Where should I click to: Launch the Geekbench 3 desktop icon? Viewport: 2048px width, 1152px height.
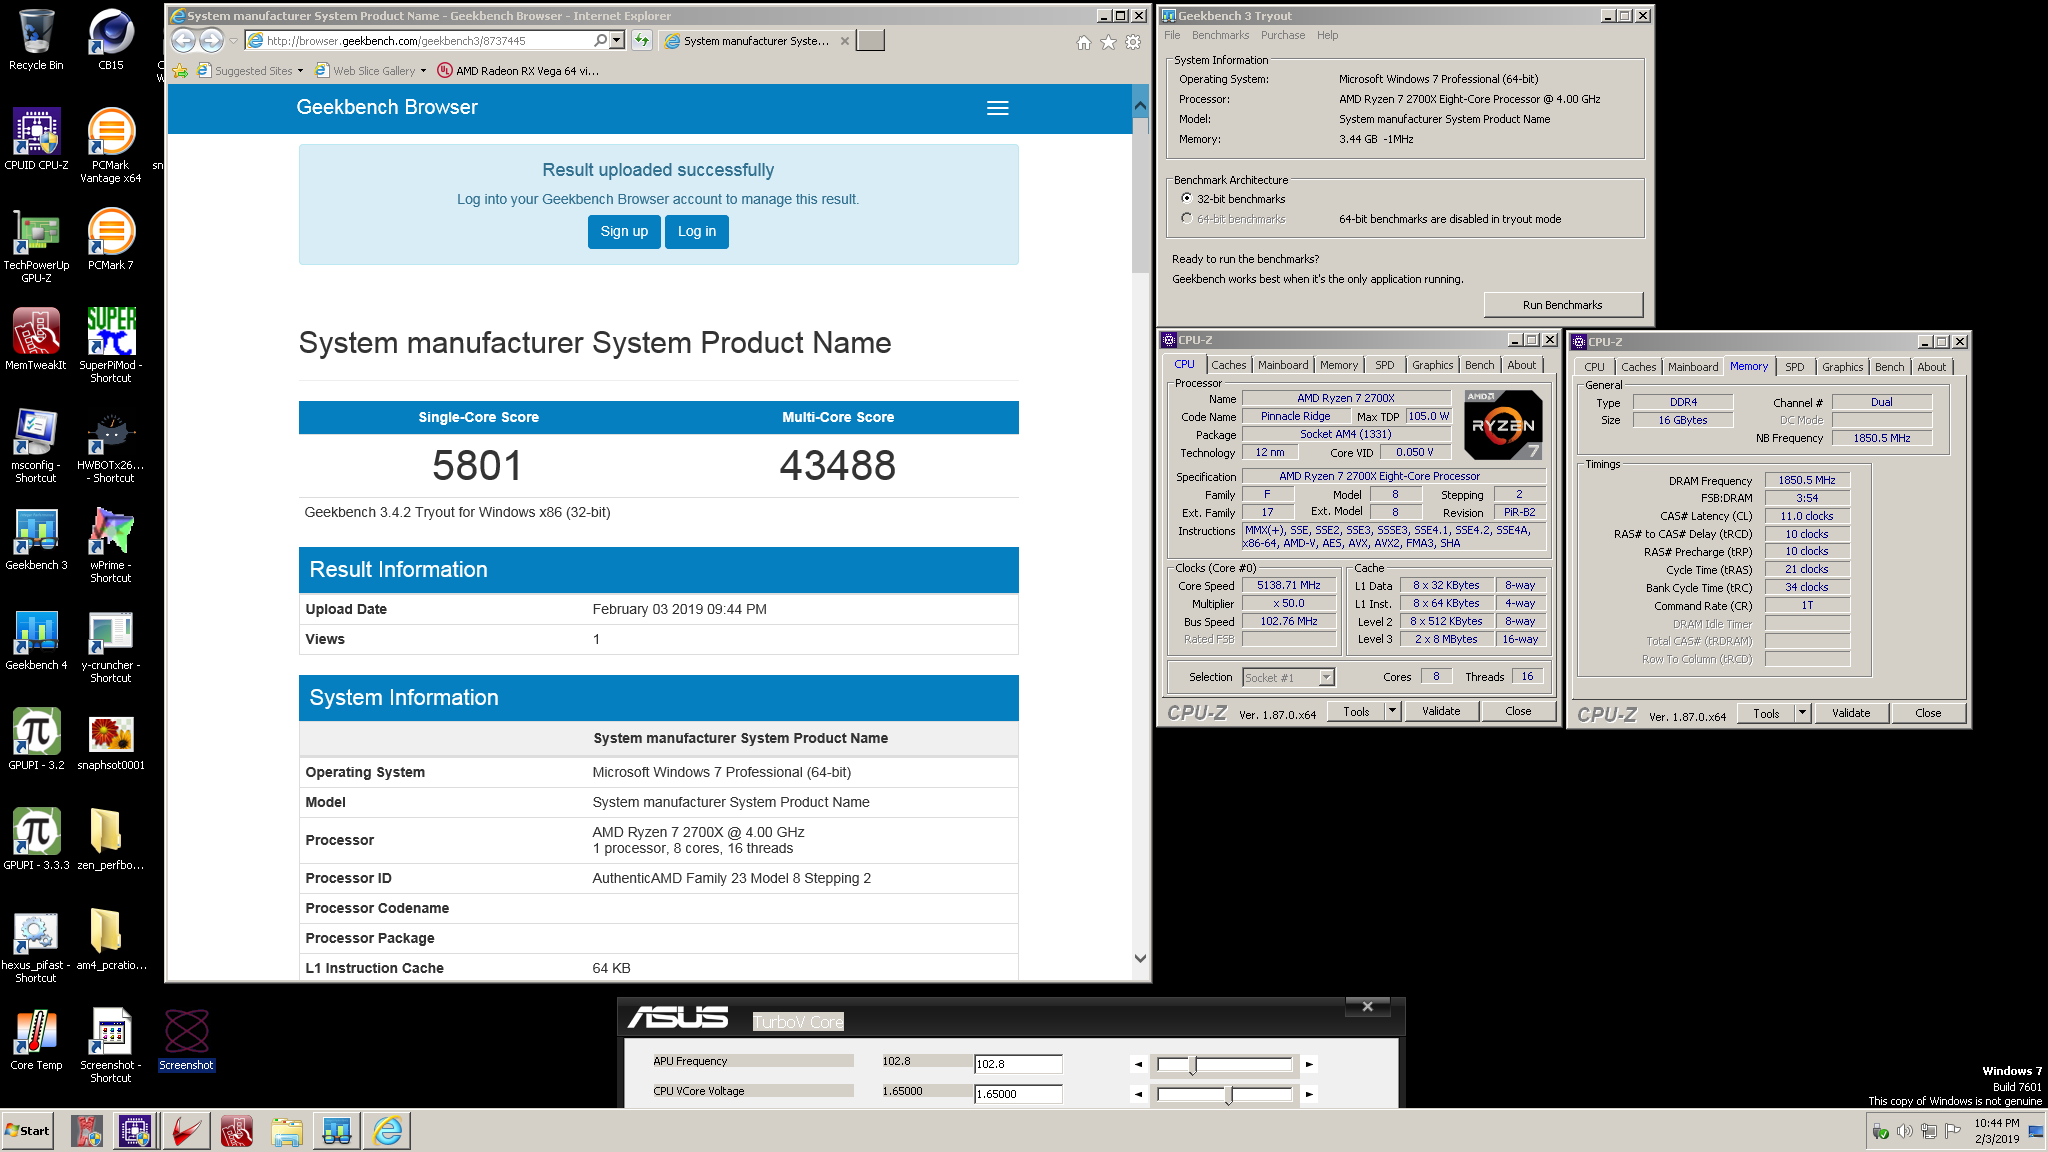(x=36, y=540)
